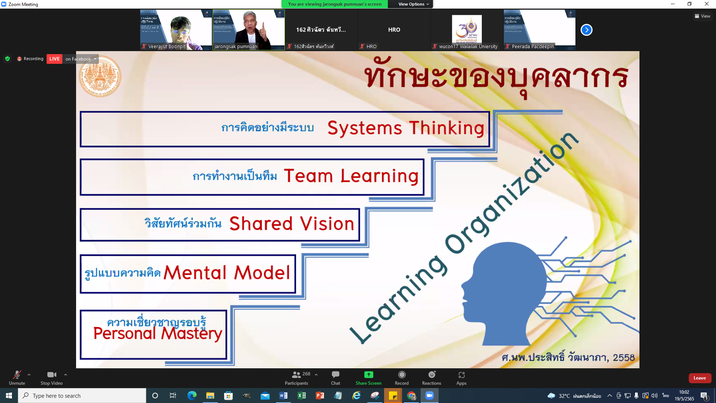
Task: Open Task View on the taskbar
Action: pyautogui.click(x=173, y=395)
